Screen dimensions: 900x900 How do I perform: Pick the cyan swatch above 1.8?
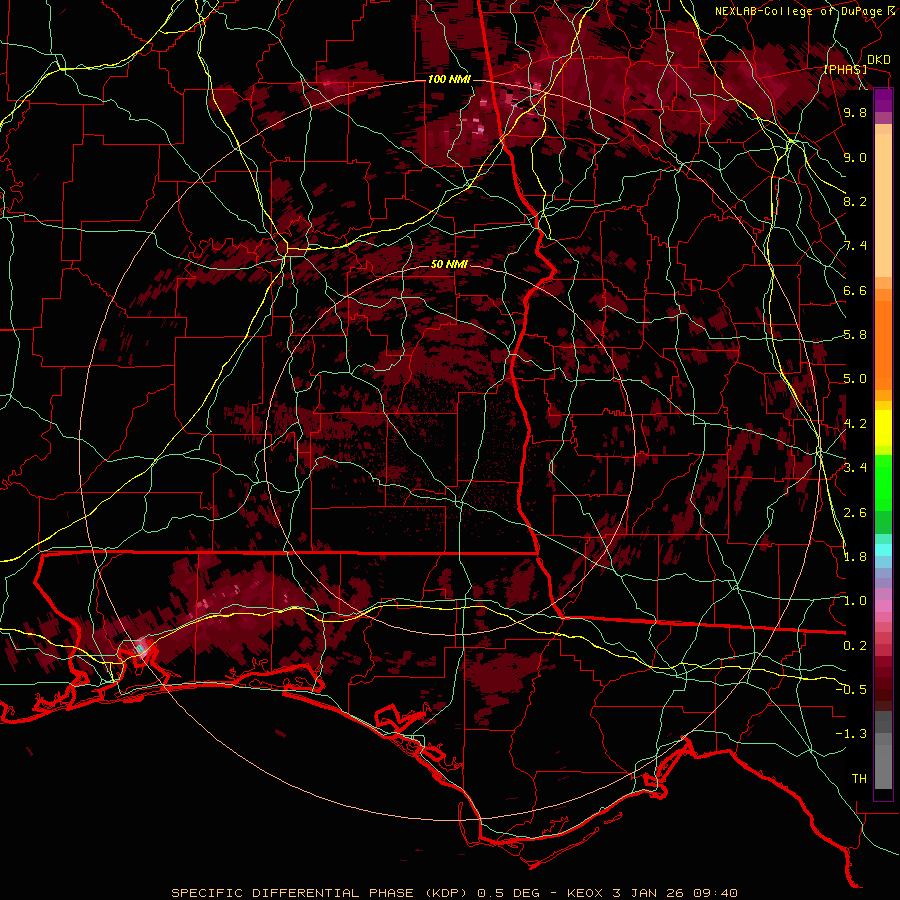(x=883, y=550)
